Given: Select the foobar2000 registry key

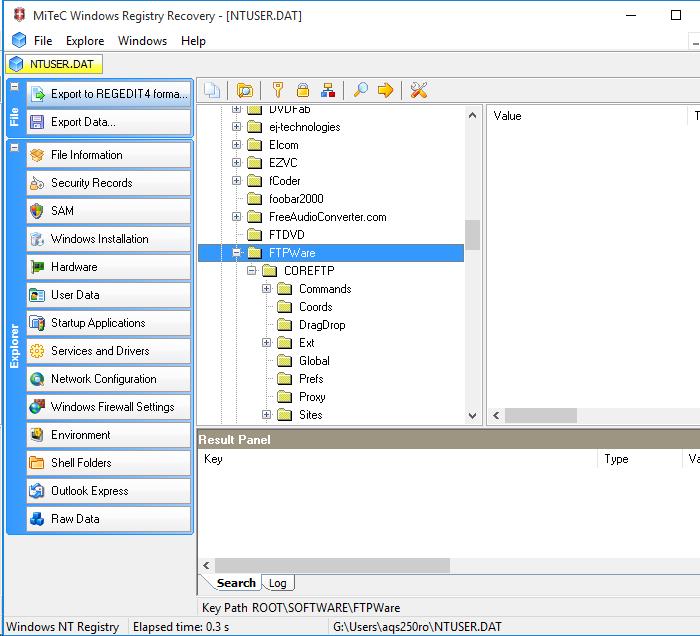Looking at the screenshot, I should click(x=296, y=199).
